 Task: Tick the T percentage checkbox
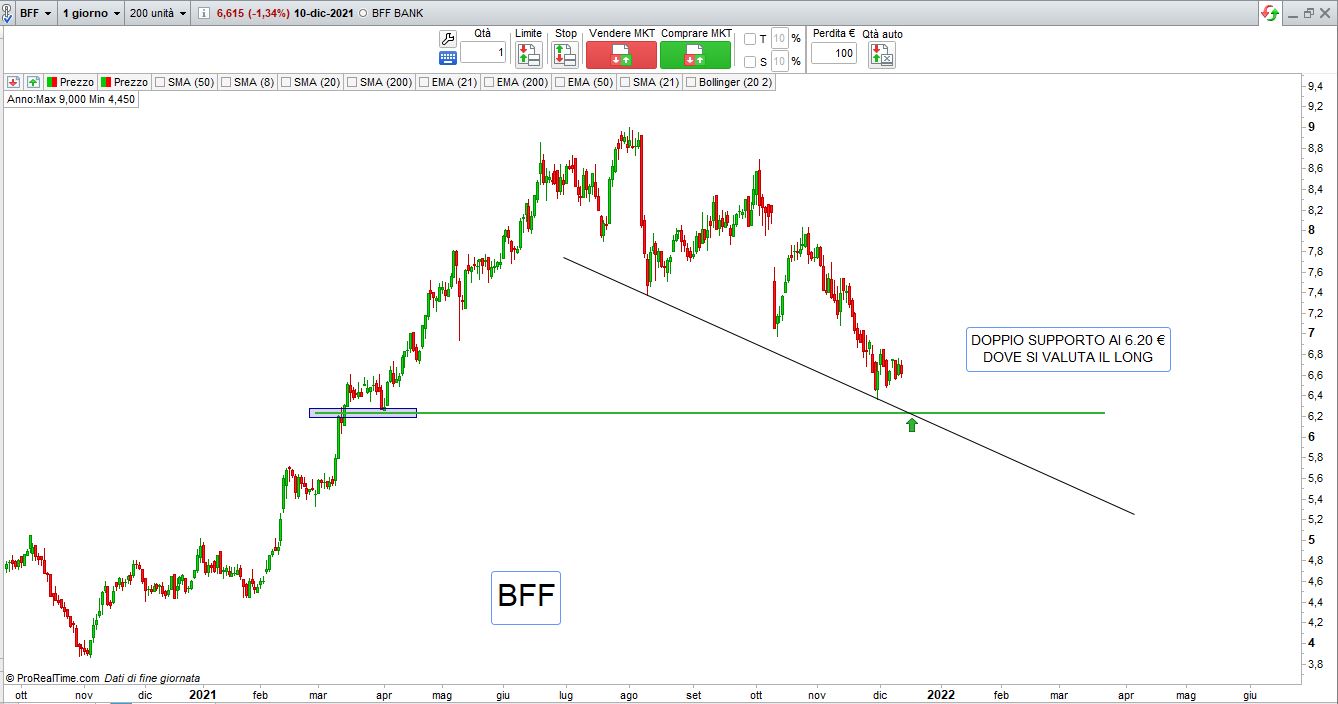tap(750, 39)
